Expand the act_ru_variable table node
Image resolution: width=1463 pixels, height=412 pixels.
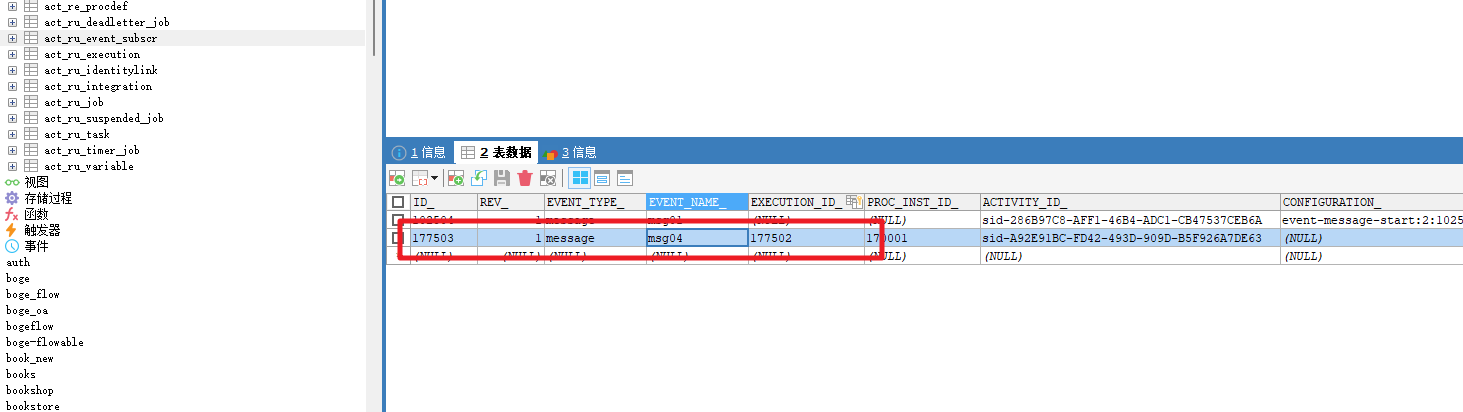coord(12,166)
